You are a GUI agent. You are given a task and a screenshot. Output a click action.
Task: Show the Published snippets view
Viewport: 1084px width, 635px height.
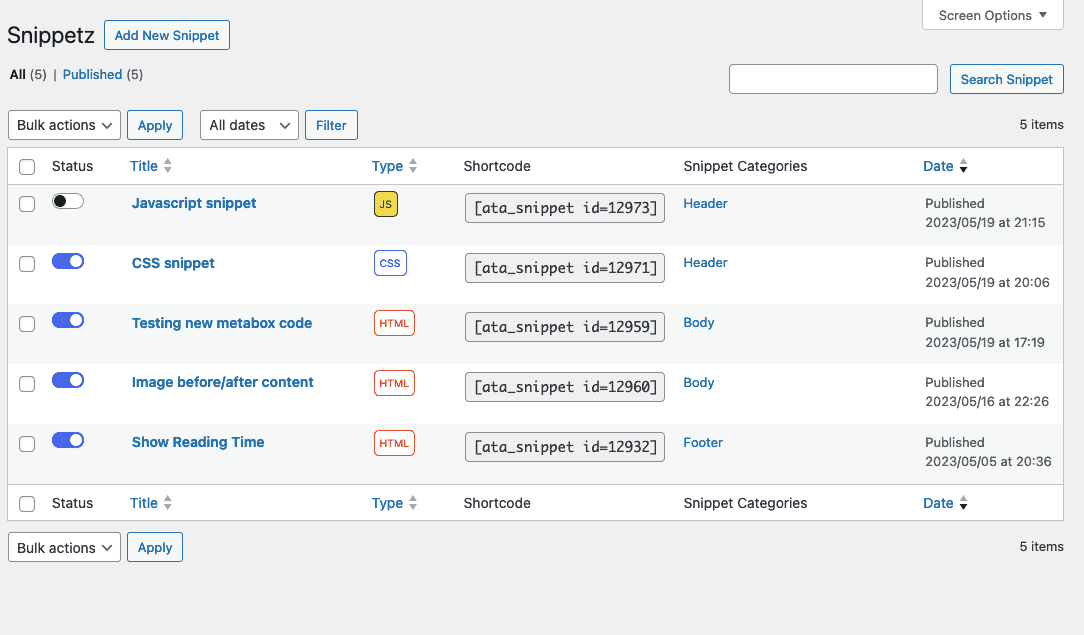click(x=92, y=74)
